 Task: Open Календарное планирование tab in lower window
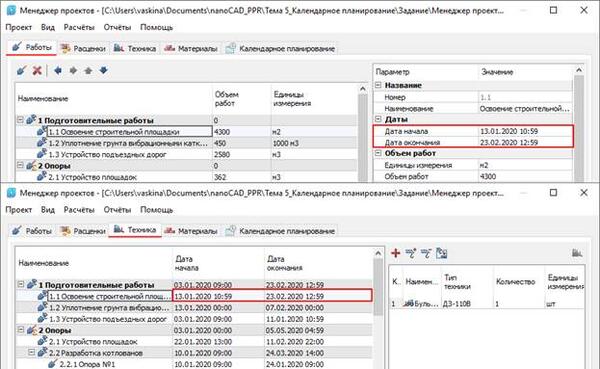[x=280, y=231]
